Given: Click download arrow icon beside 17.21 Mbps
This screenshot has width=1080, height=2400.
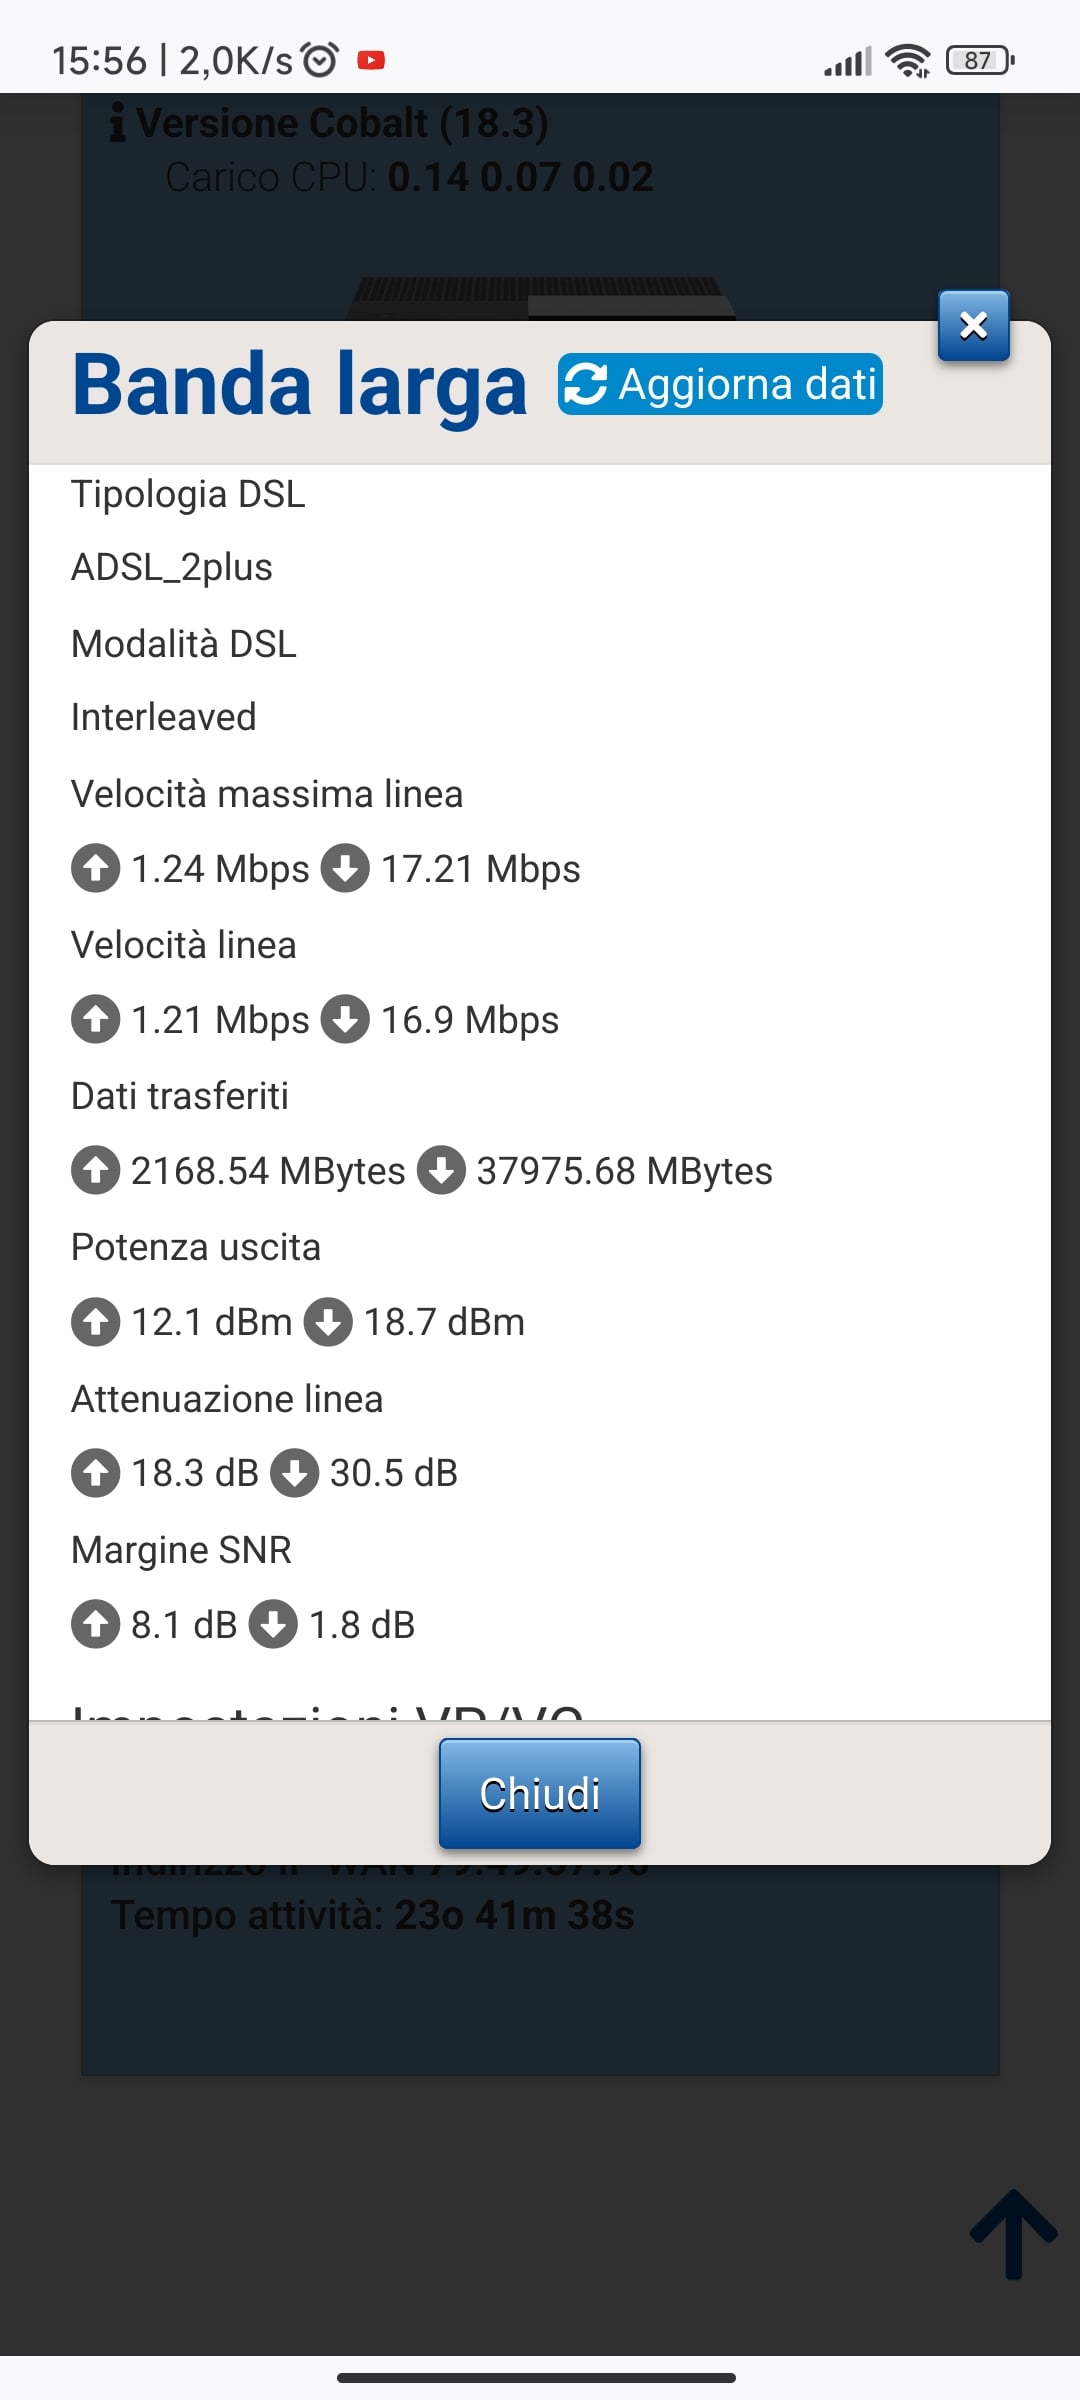Looking at the screenshot, I should point(345,868).
